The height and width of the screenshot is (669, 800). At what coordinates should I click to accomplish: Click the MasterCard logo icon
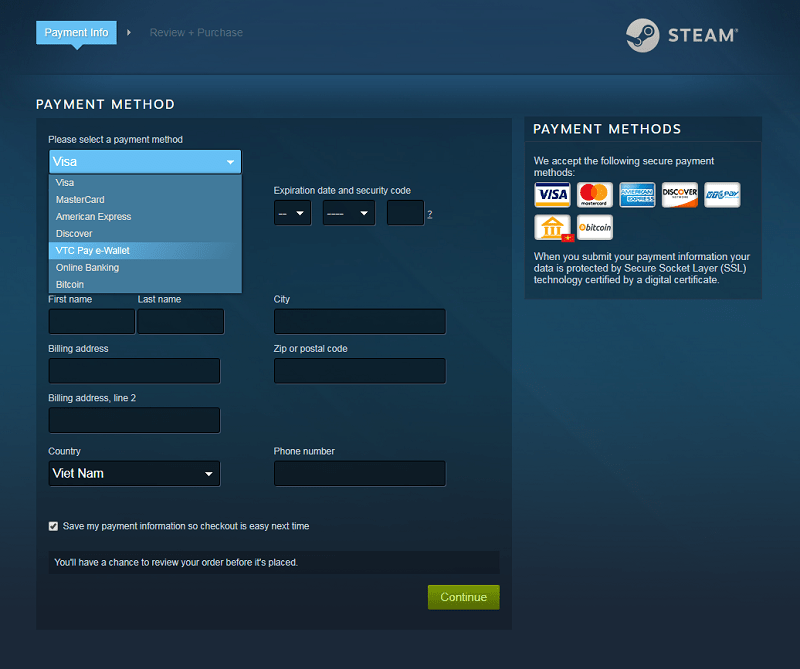click(x=594, y=194)
